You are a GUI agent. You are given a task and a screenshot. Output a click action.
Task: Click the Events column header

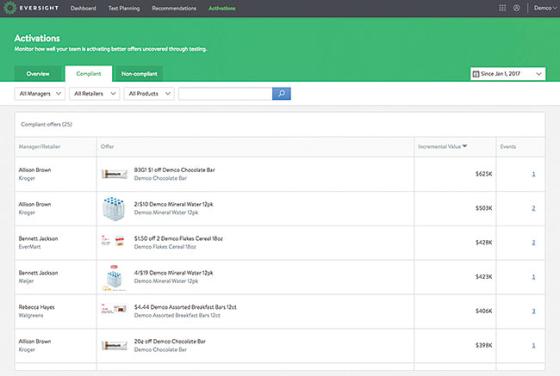click(508, 146)
